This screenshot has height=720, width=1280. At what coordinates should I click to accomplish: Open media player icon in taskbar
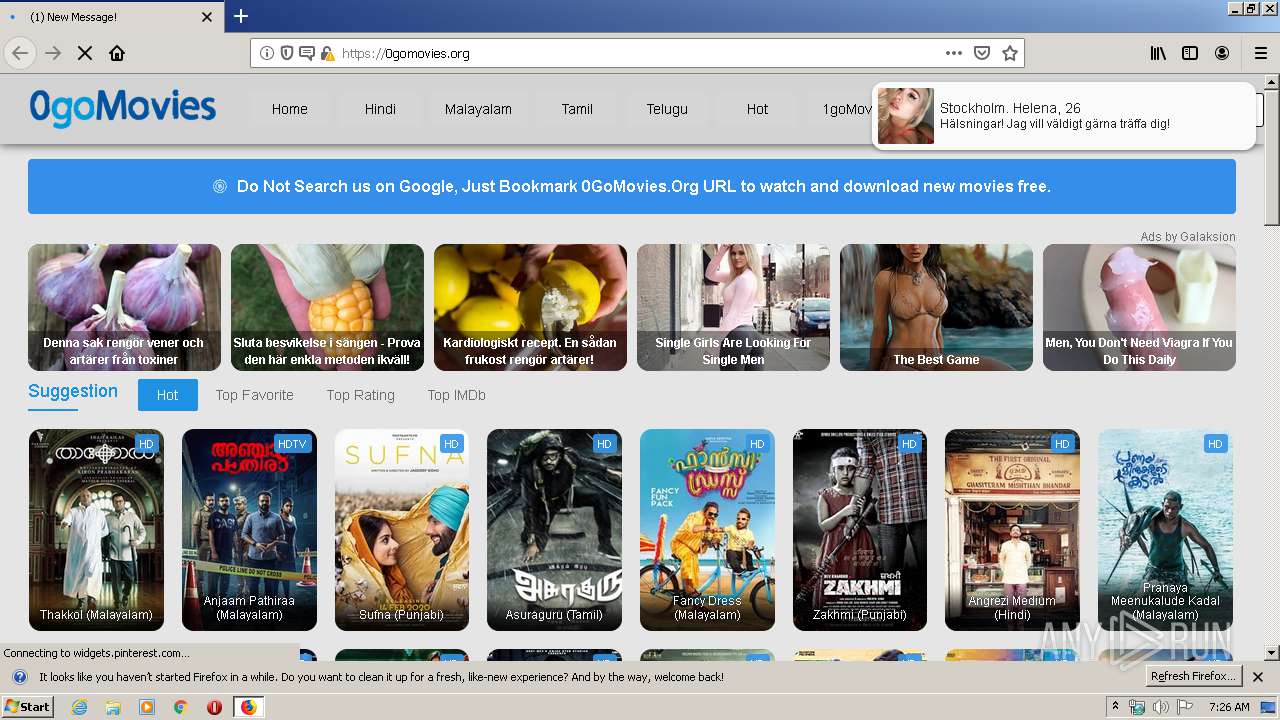147,707
